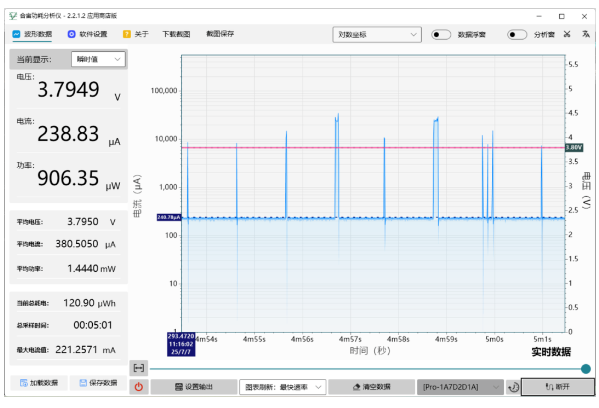
Task: Click the 截图保存 save screenshot item
Action: click(220, 34)
